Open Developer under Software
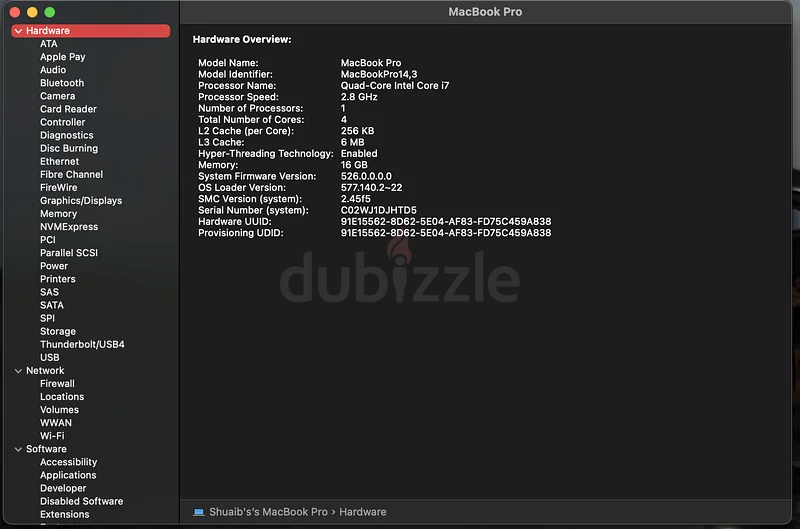The image size is (800, 529). (x=63, y=488)
